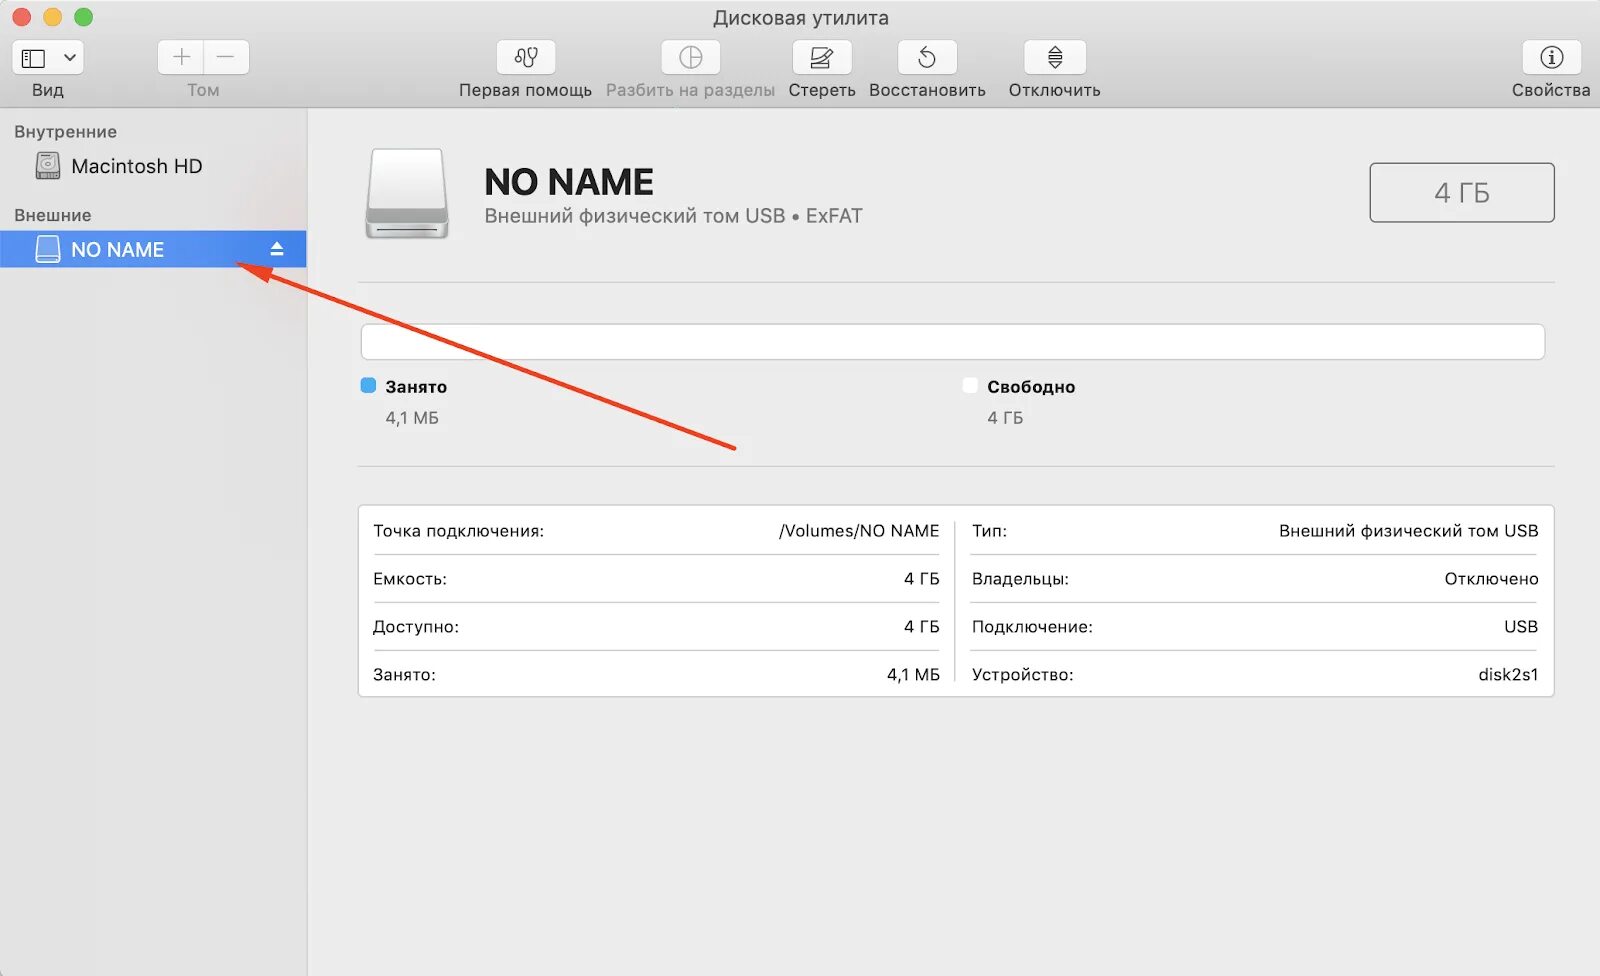Add a volume with the plus icon
1600x976 pixels.
[x=180, y=57]
